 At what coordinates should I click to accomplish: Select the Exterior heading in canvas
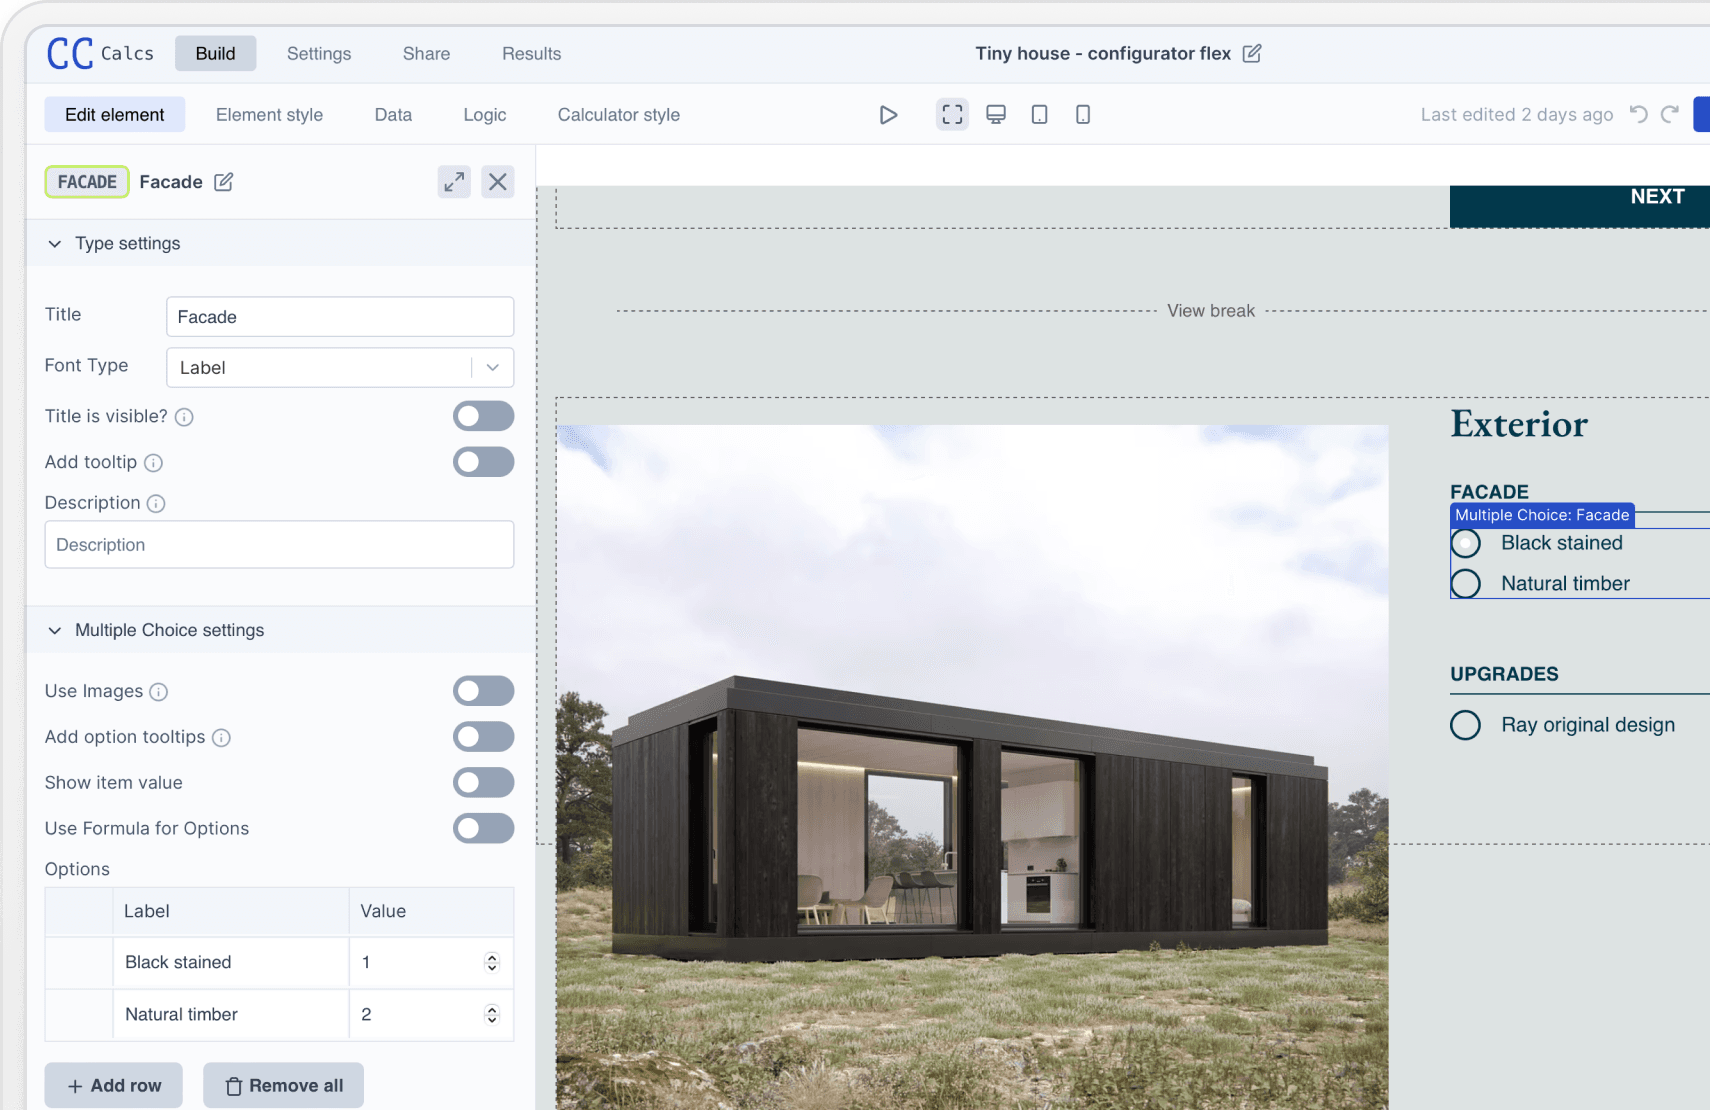[x=1519, y=424]
